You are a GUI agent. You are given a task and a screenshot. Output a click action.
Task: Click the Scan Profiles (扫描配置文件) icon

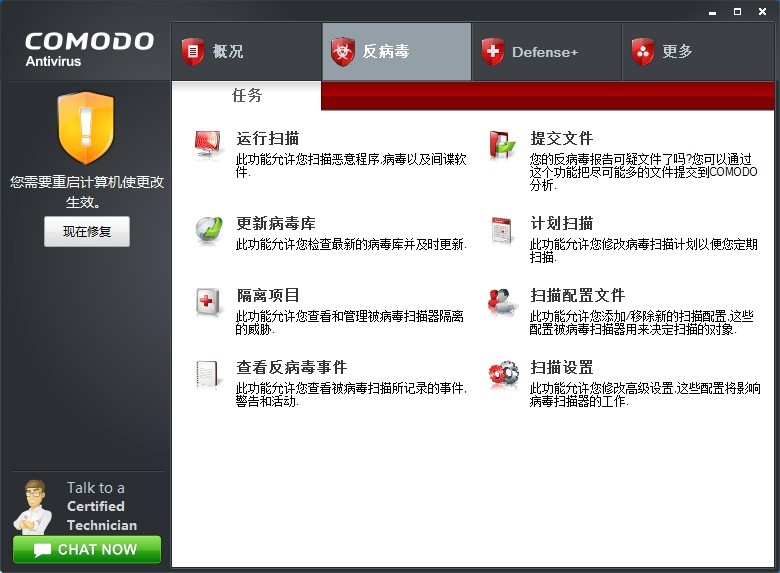click(502, 301)
